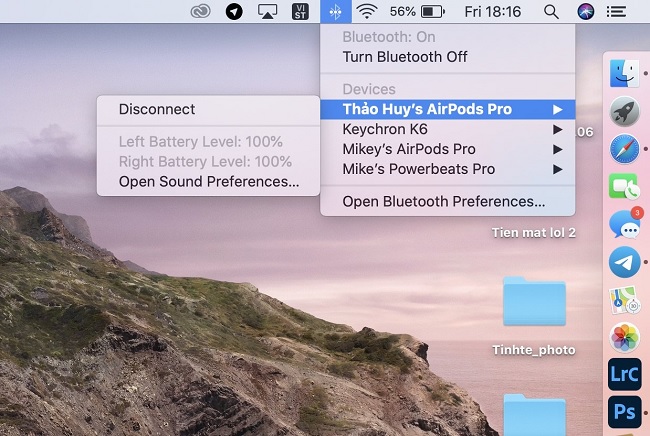The image size is (650, 436).
Task: Open FaceTime from the Dock
Action: click(624, 187)
